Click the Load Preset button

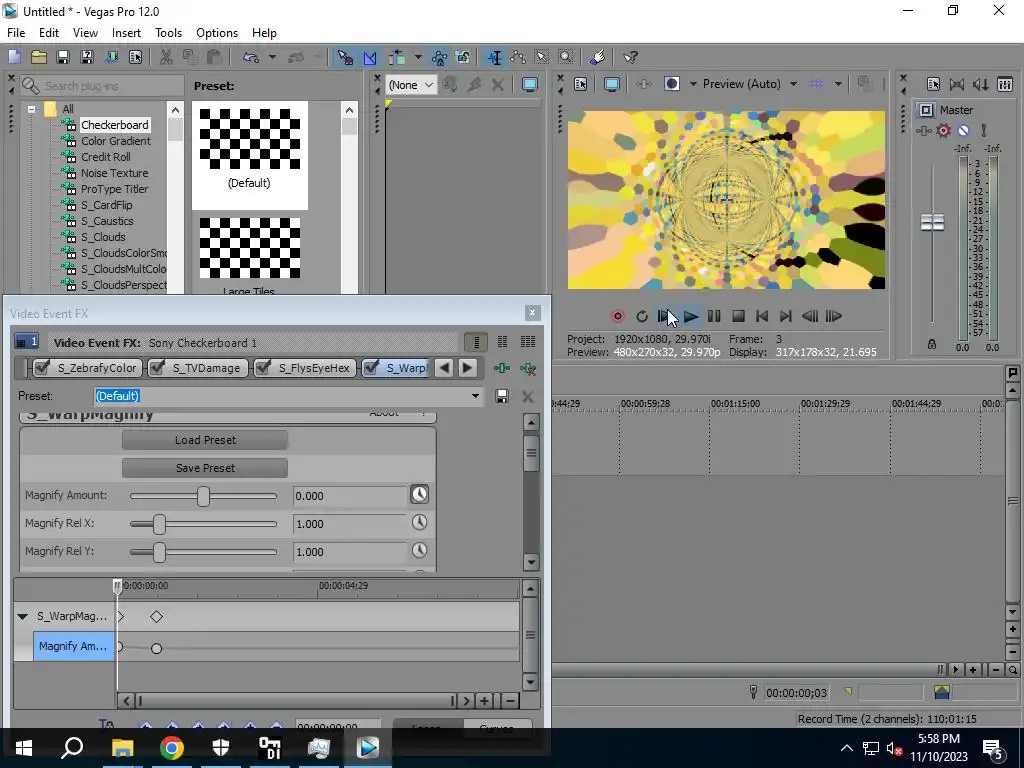coord(205,440)
